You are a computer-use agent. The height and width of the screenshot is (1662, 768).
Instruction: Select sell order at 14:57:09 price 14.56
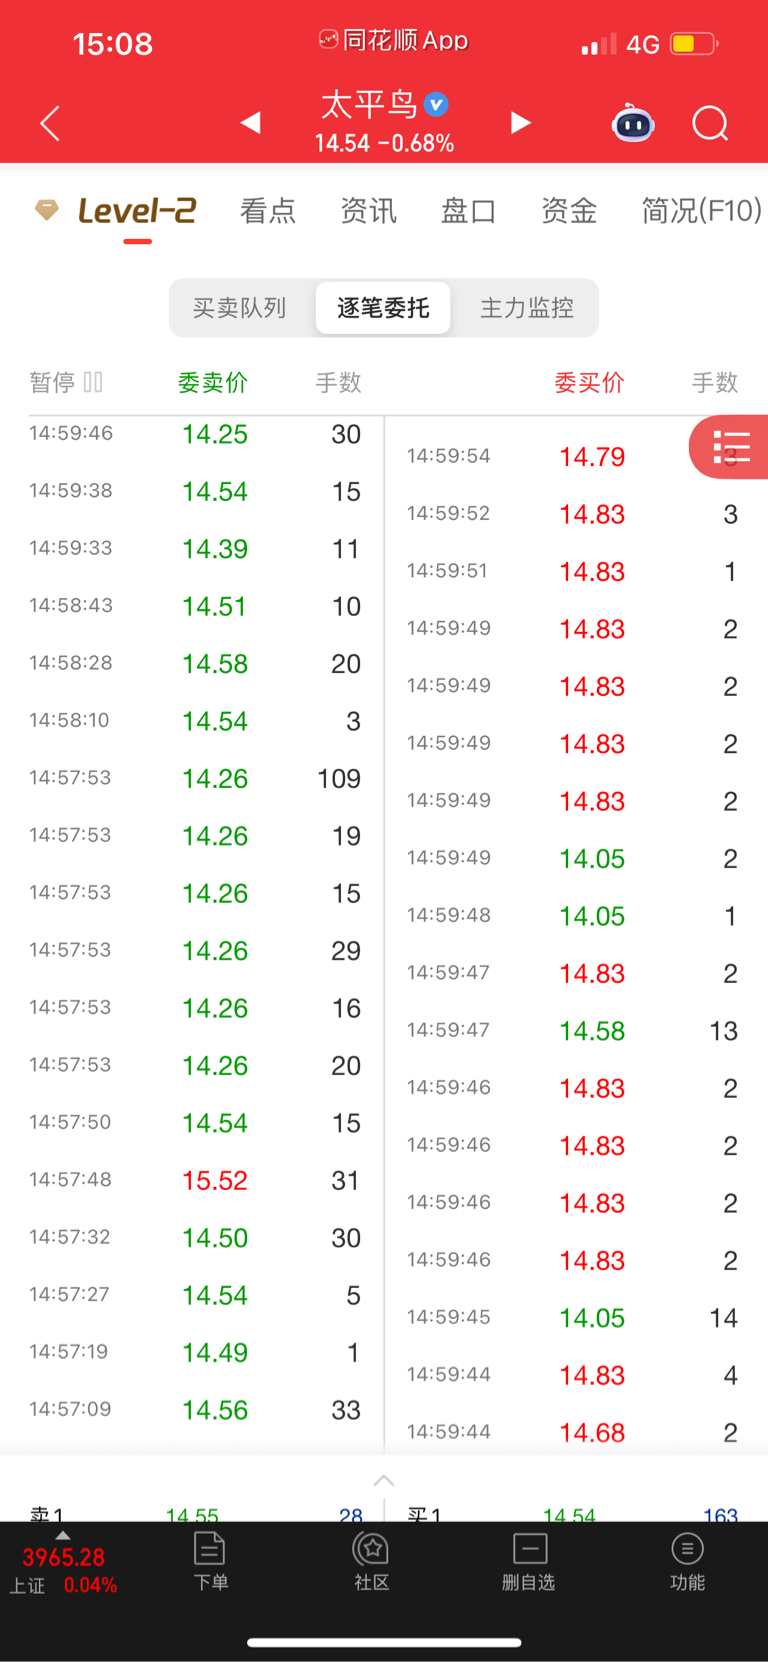click(x=195, y=1409)
